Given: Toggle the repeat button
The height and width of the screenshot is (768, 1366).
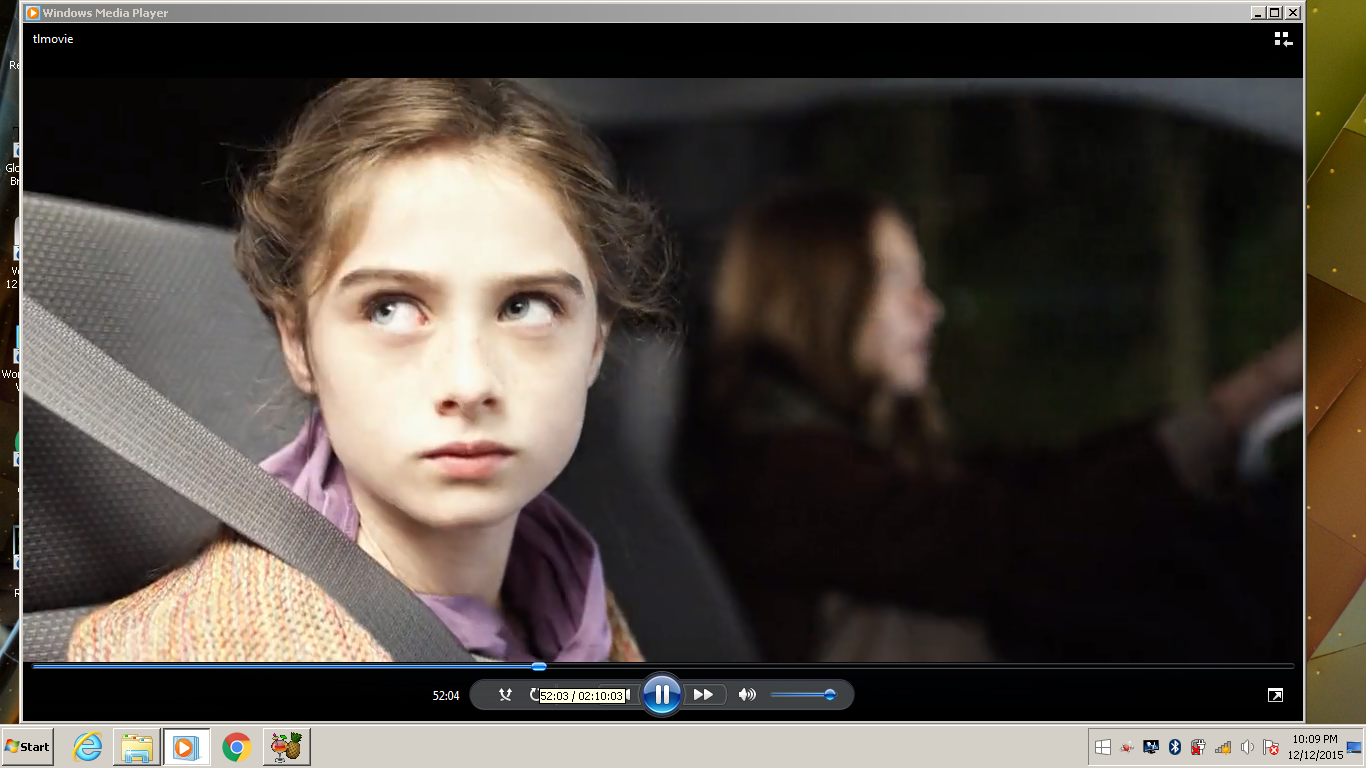Looking at the screenshot, I should point(534,695).
